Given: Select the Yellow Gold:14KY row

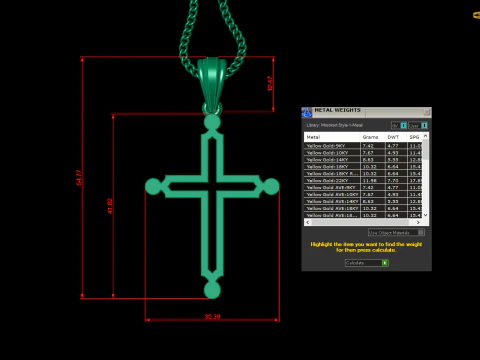Looking at the screenshot, I should 363,160.
